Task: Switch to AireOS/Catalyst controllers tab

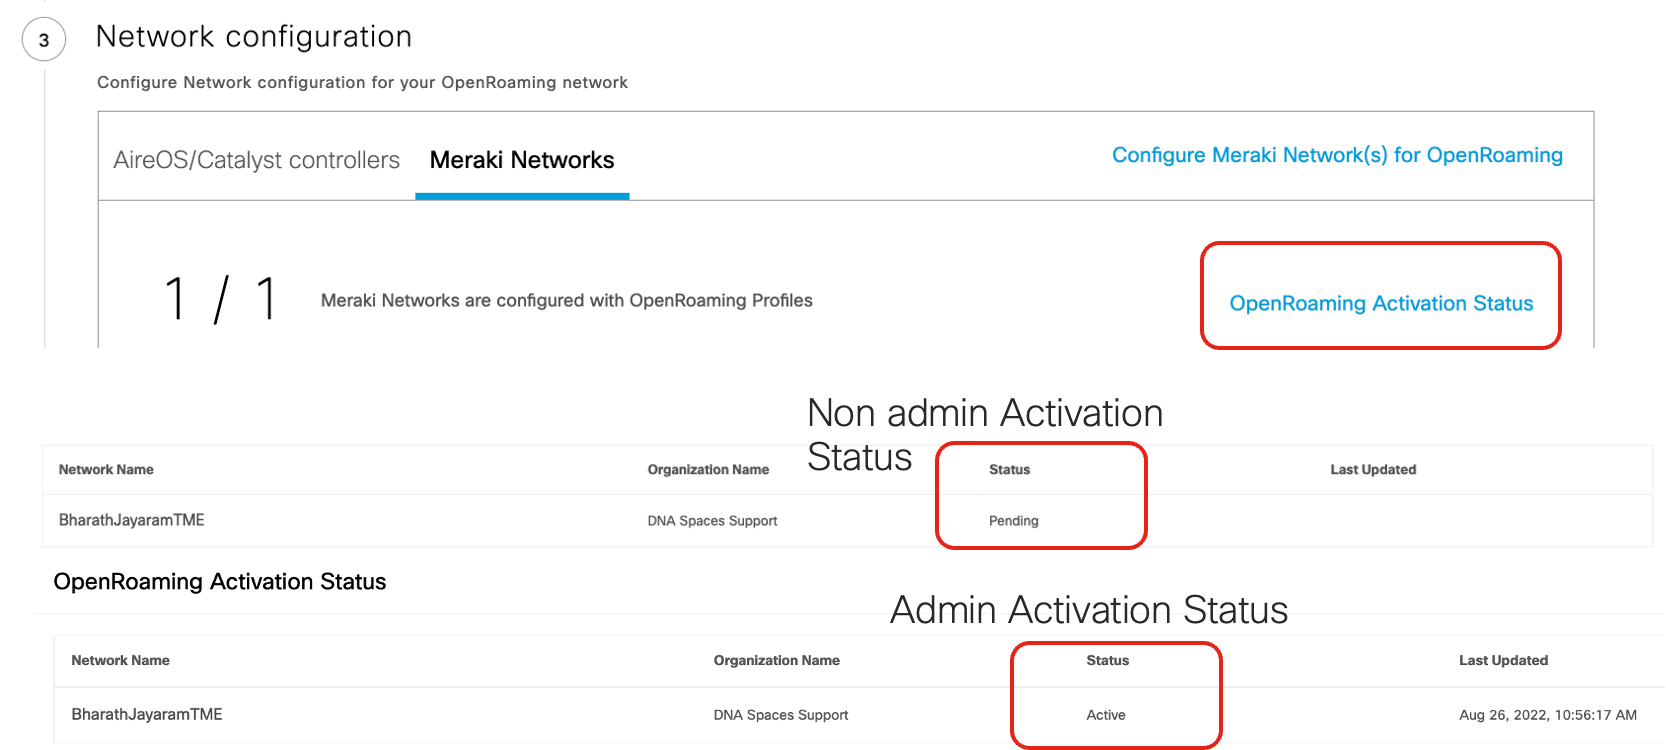Action: coord(256,160)
